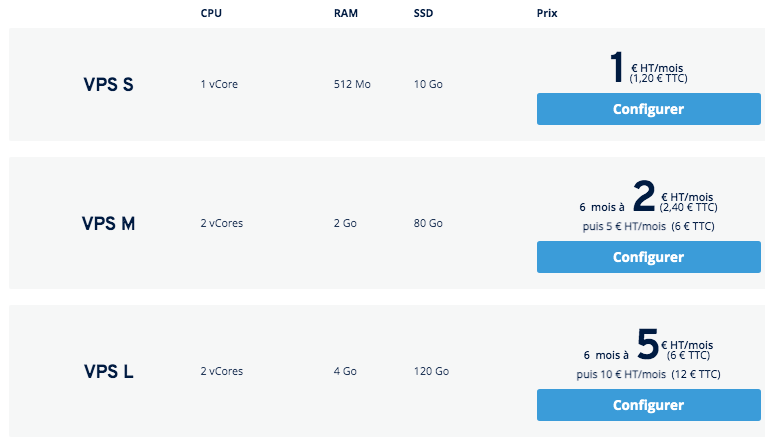Viewport: 765px width, 446px height.
Task: Click the Prix column header
Action: [547, 13]
